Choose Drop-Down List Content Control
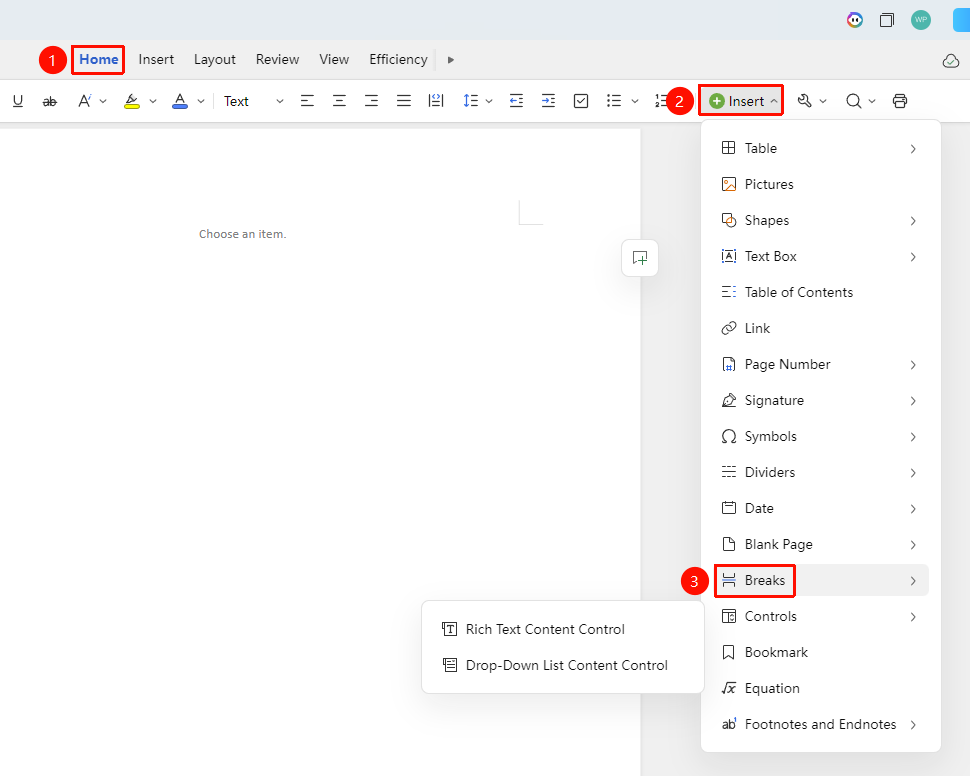The image size is (970, 776). [562, 665]
